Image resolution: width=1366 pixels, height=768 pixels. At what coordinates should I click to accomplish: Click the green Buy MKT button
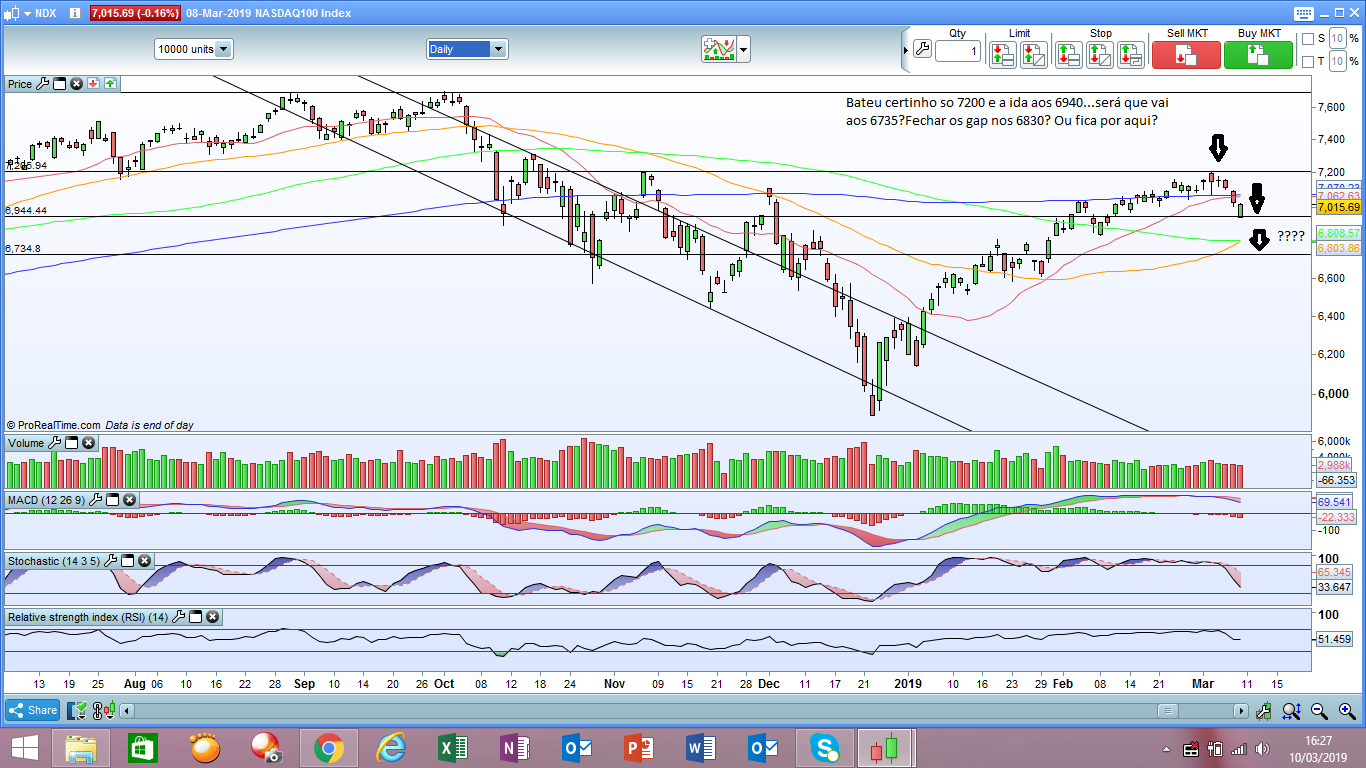tap(1258, 54)
